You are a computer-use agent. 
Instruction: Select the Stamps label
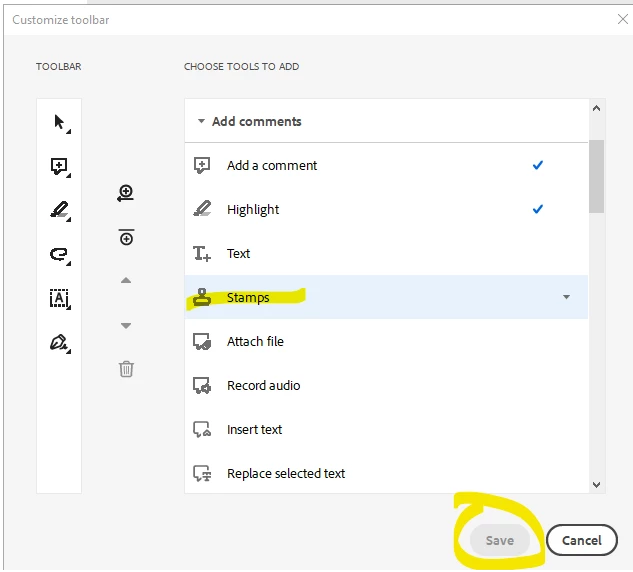coord(248,298)
